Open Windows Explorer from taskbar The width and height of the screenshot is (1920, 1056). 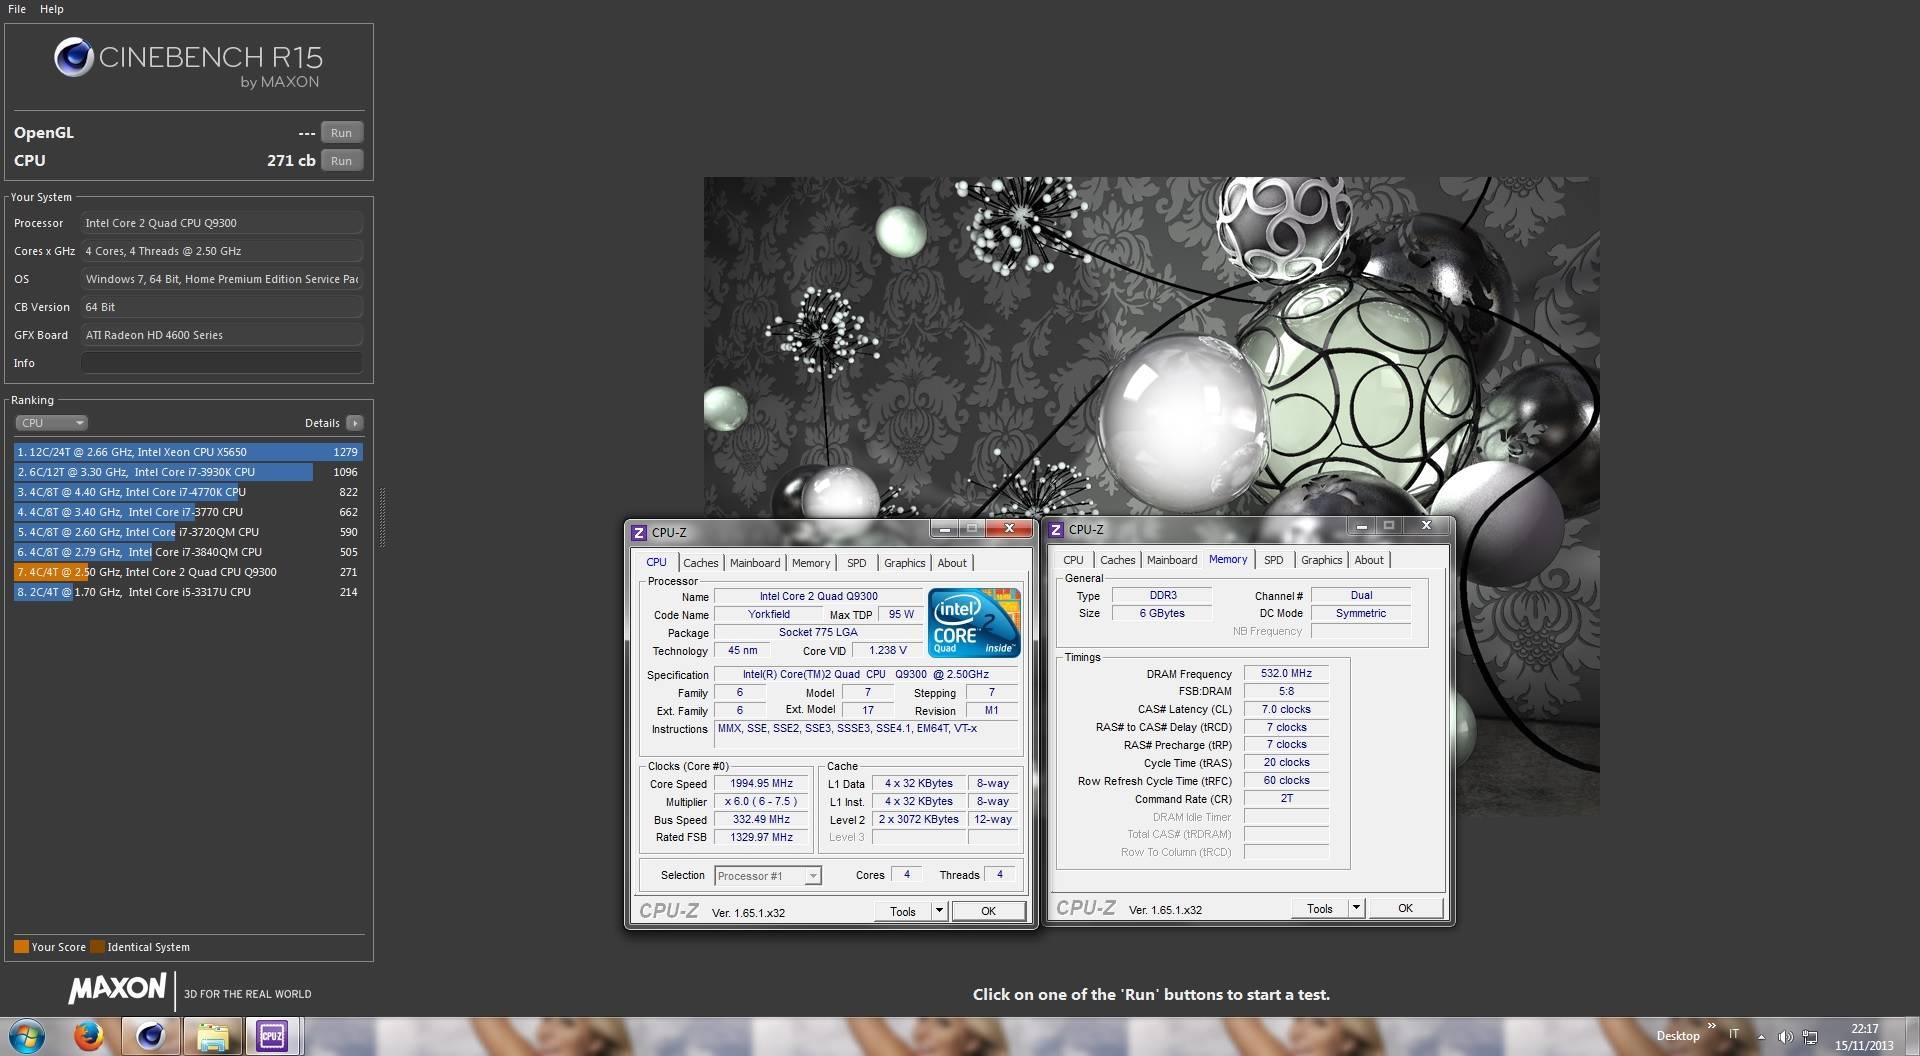click(212, 1036)
